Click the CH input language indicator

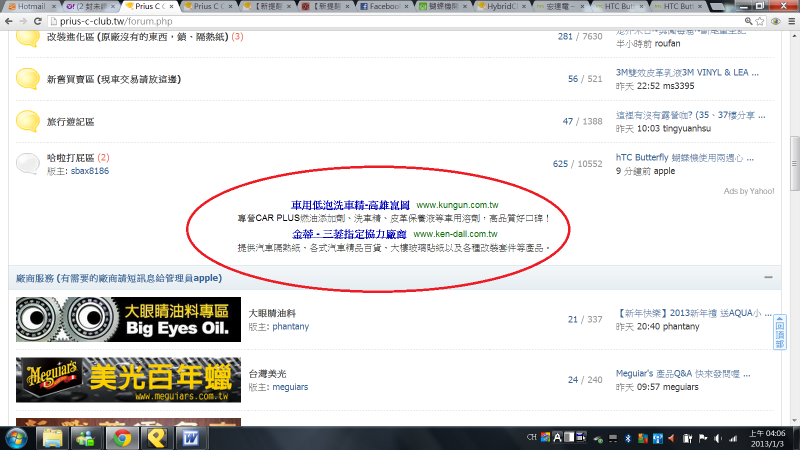[531, 437]
